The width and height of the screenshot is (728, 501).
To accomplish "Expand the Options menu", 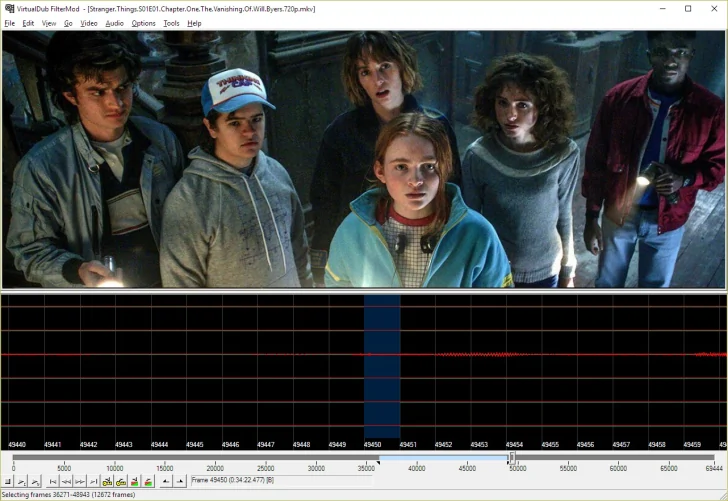I will (x=144, y=23).
